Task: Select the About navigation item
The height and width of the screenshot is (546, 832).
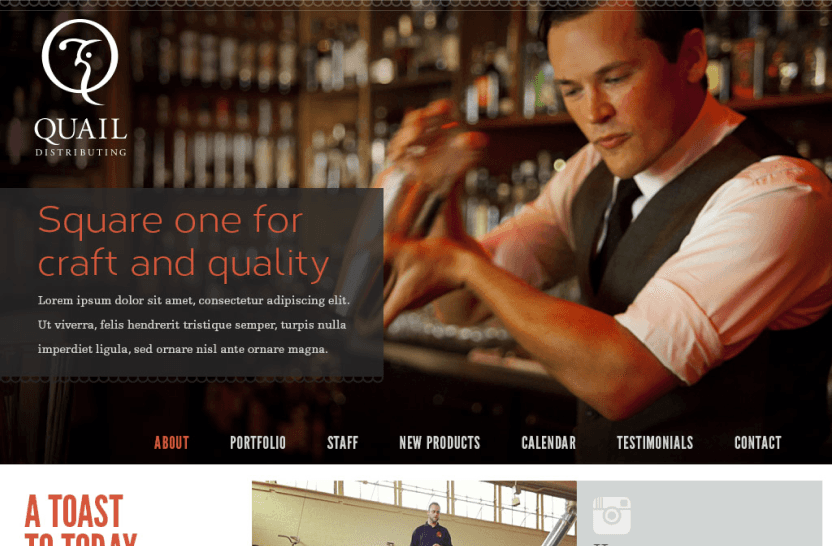Action: pyautogui.click(x=171, y=443)
